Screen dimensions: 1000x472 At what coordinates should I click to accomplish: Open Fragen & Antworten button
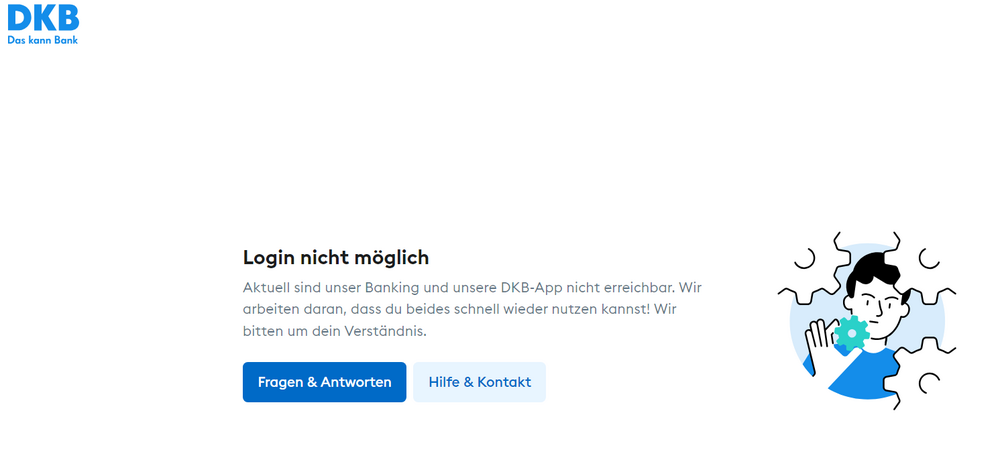click(324, 382)
